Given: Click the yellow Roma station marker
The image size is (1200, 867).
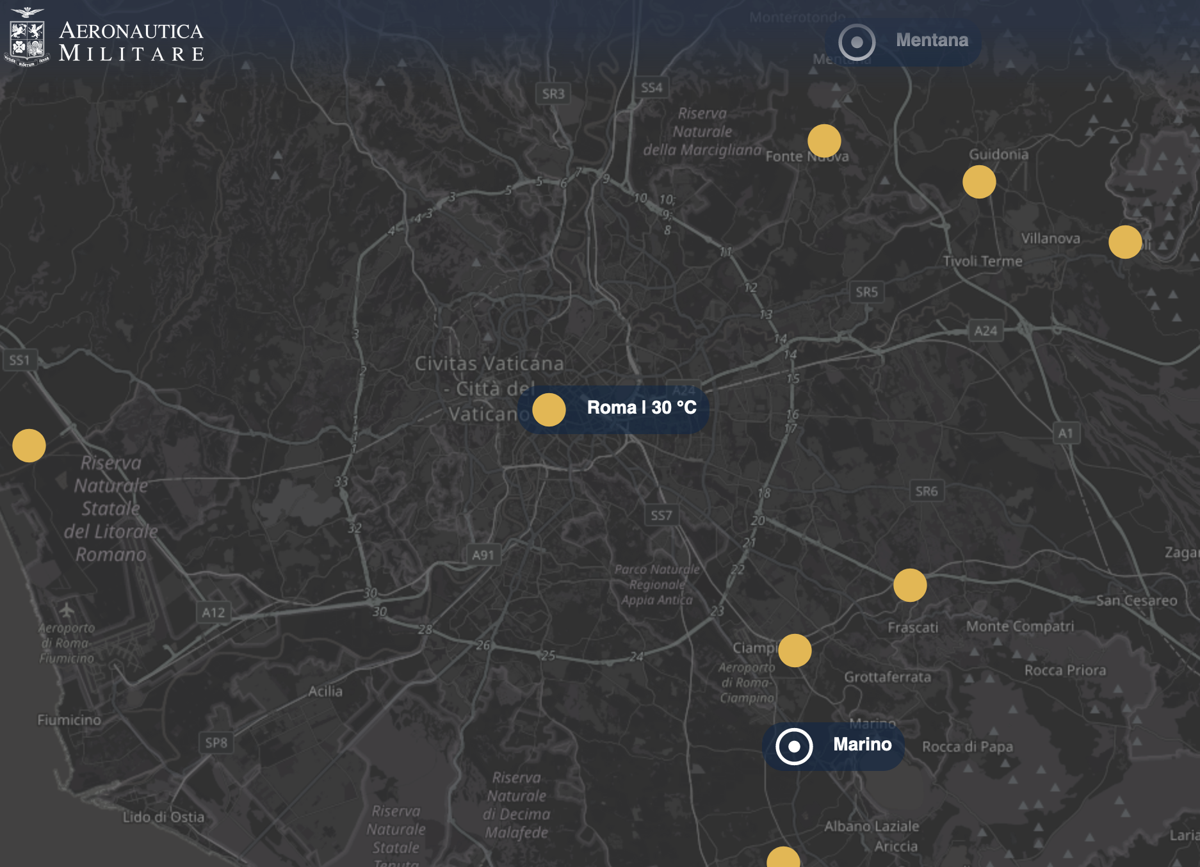Looking at the screenshot, I should (x=549, y=409).
